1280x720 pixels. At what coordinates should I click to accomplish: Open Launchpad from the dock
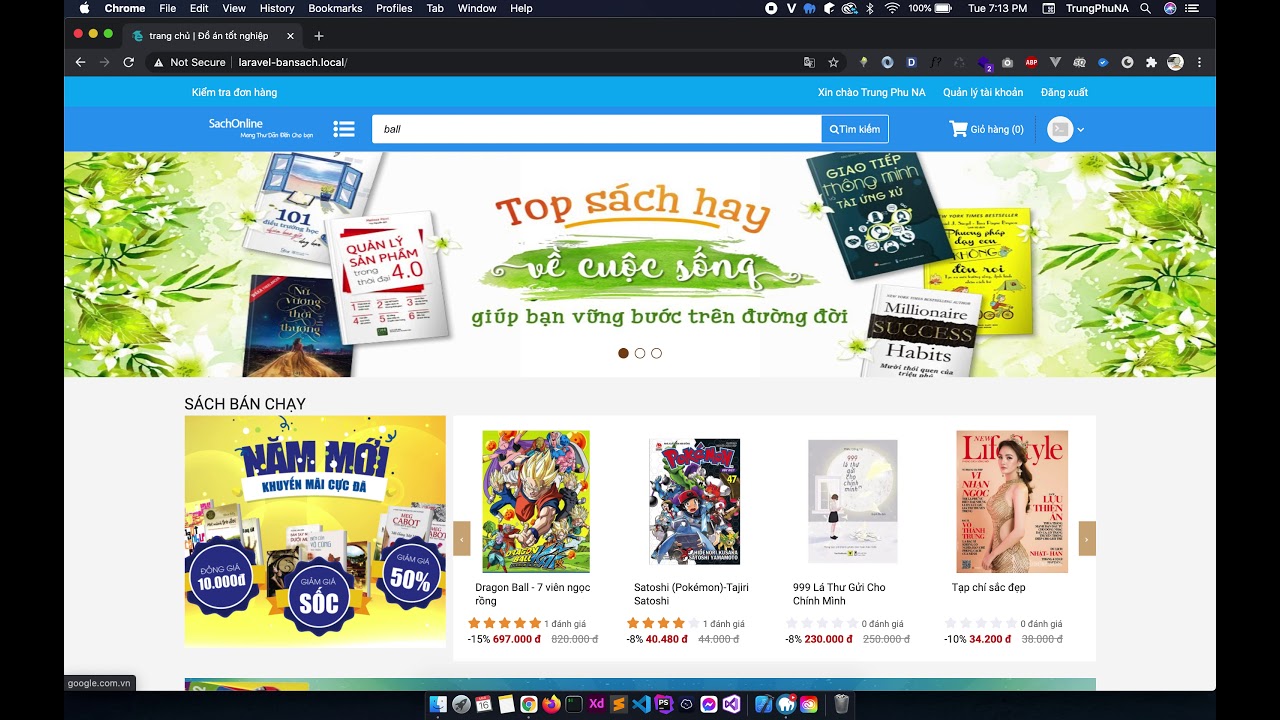[461, 704]
